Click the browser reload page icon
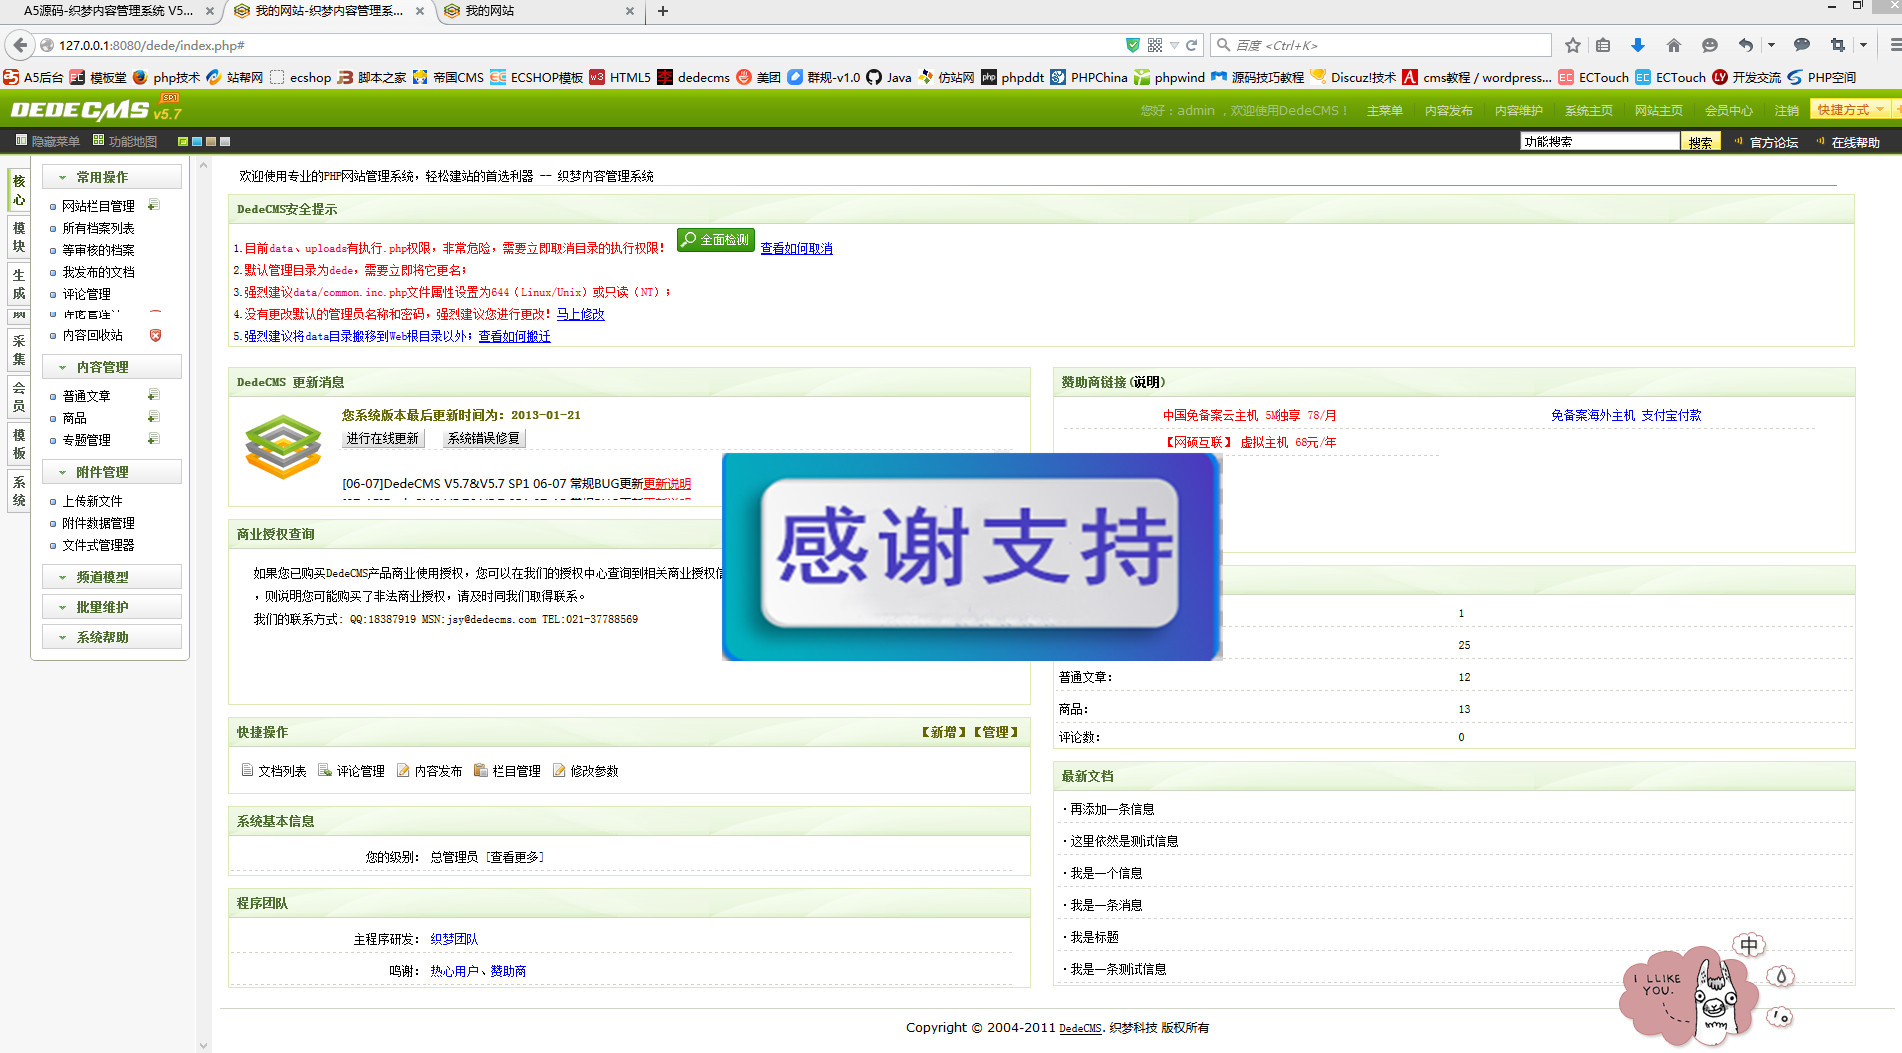Image resolution: width=1902 pixels, height=1053 pixels. pos(1191,45)
